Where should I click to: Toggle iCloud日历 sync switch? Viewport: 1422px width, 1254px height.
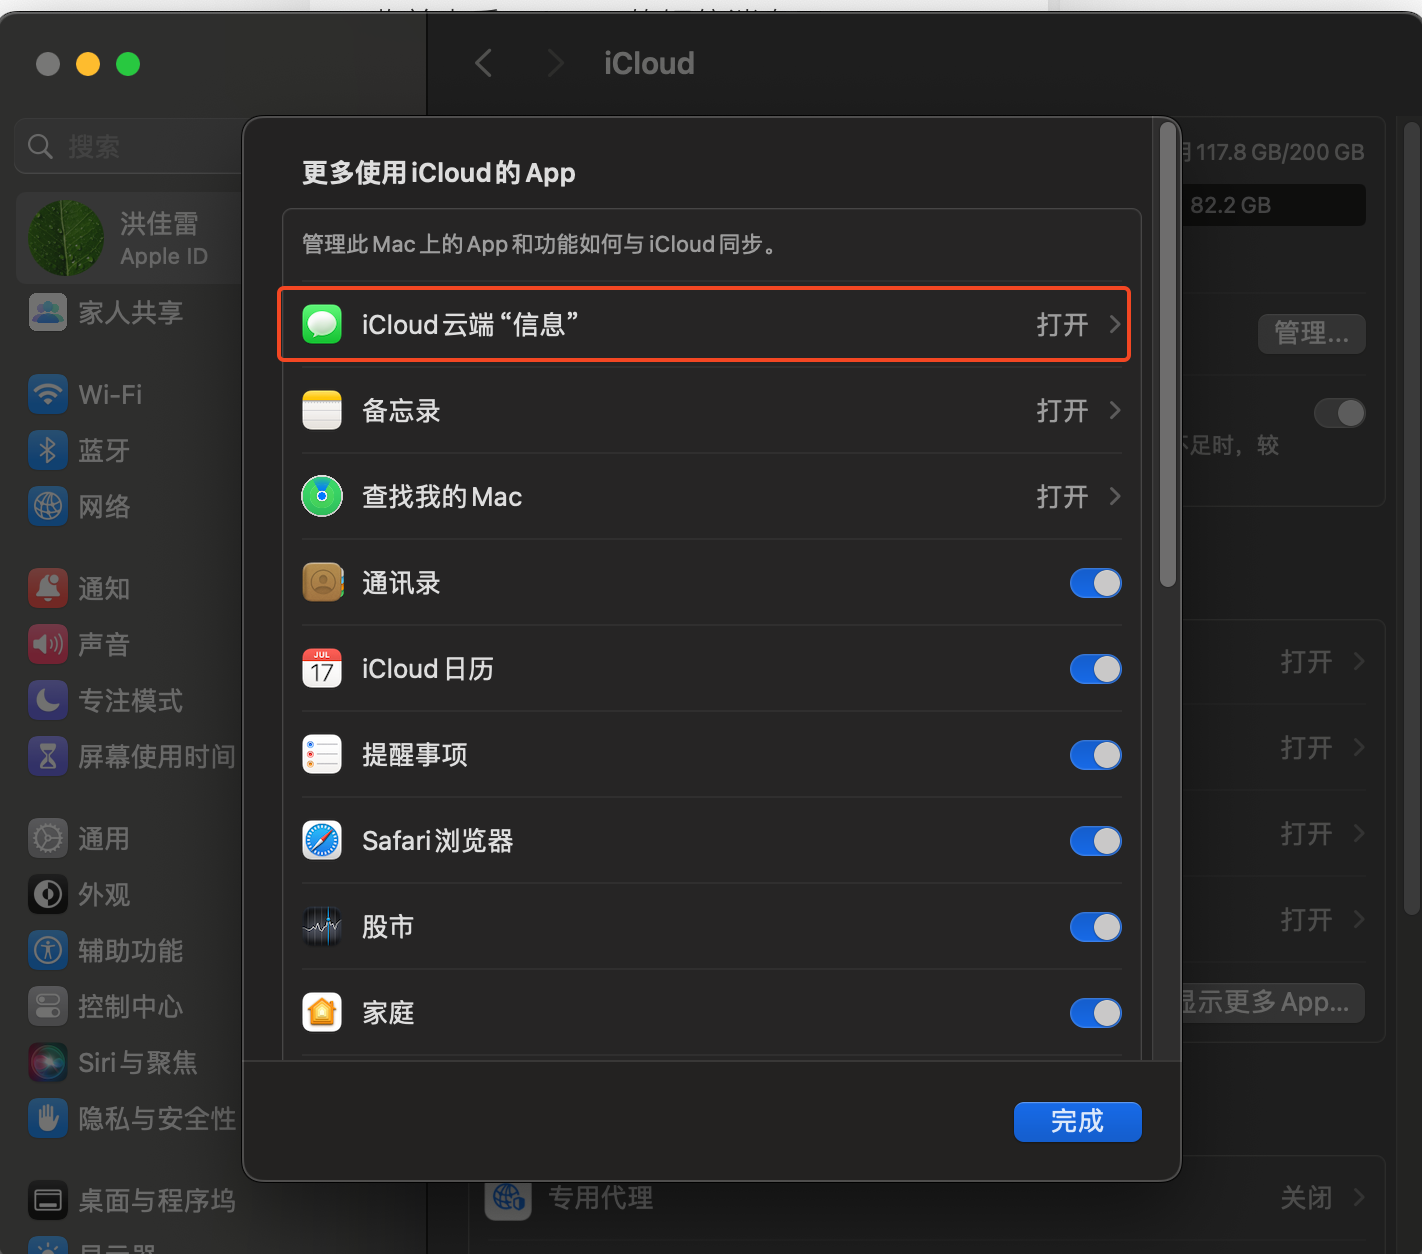(x=1095, y=669)
